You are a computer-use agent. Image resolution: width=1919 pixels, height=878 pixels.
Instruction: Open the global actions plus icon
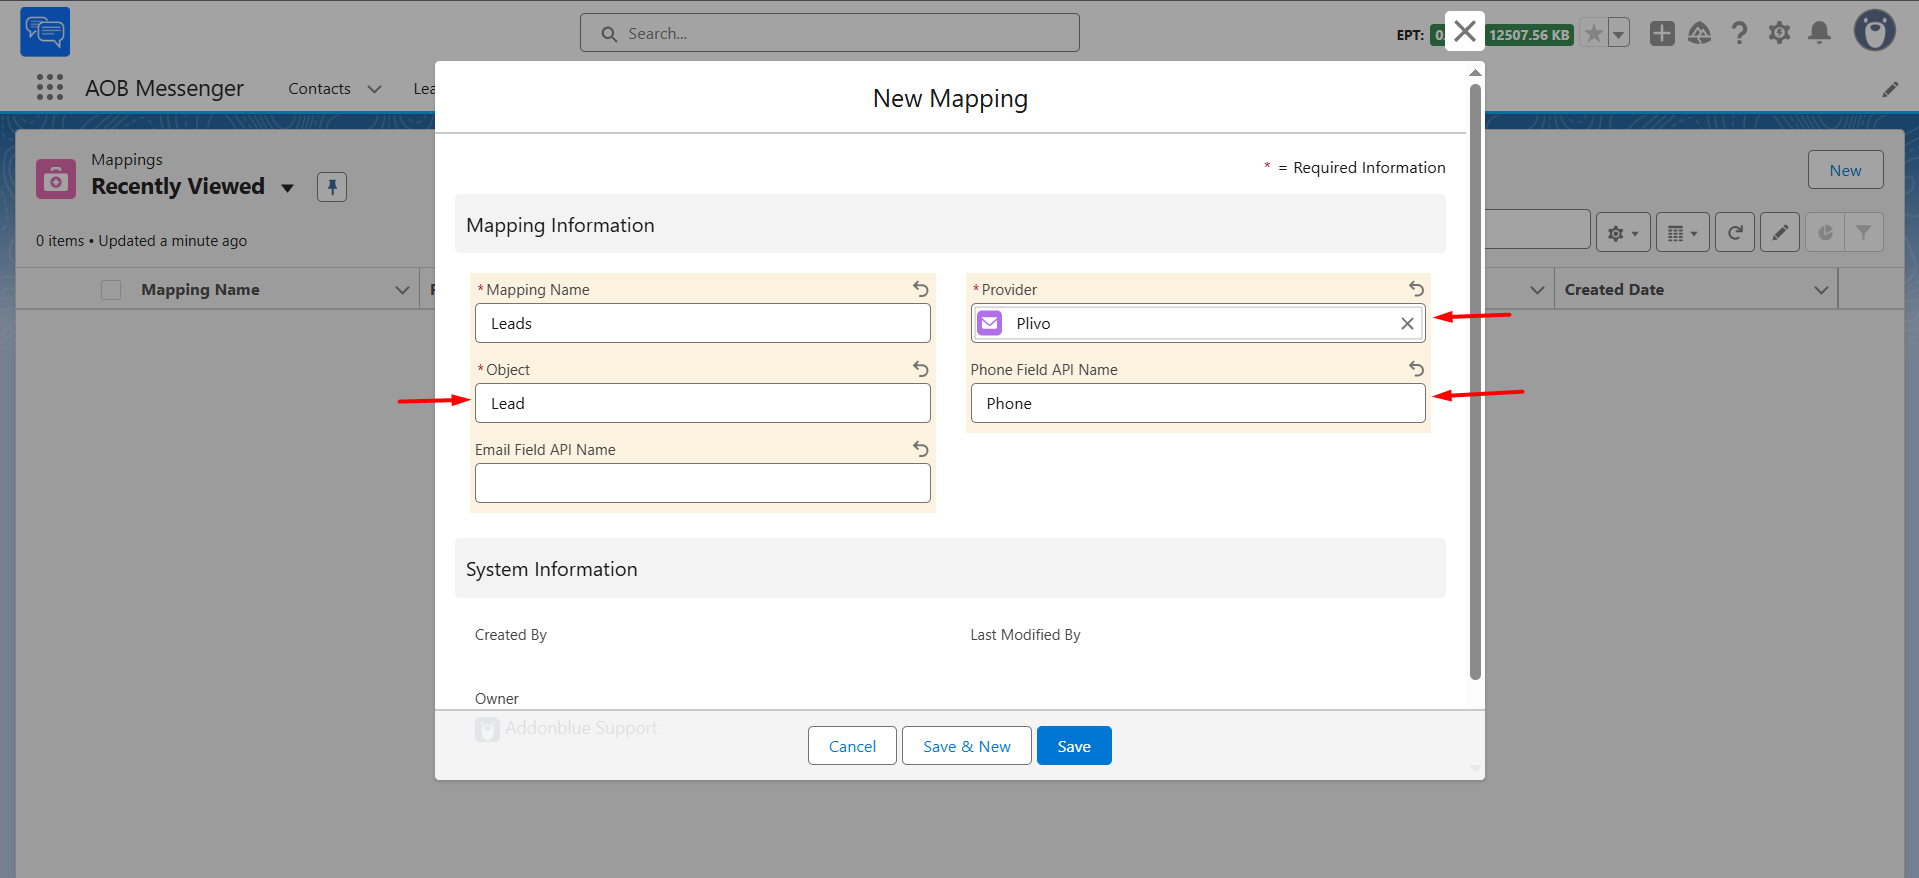1662,33
